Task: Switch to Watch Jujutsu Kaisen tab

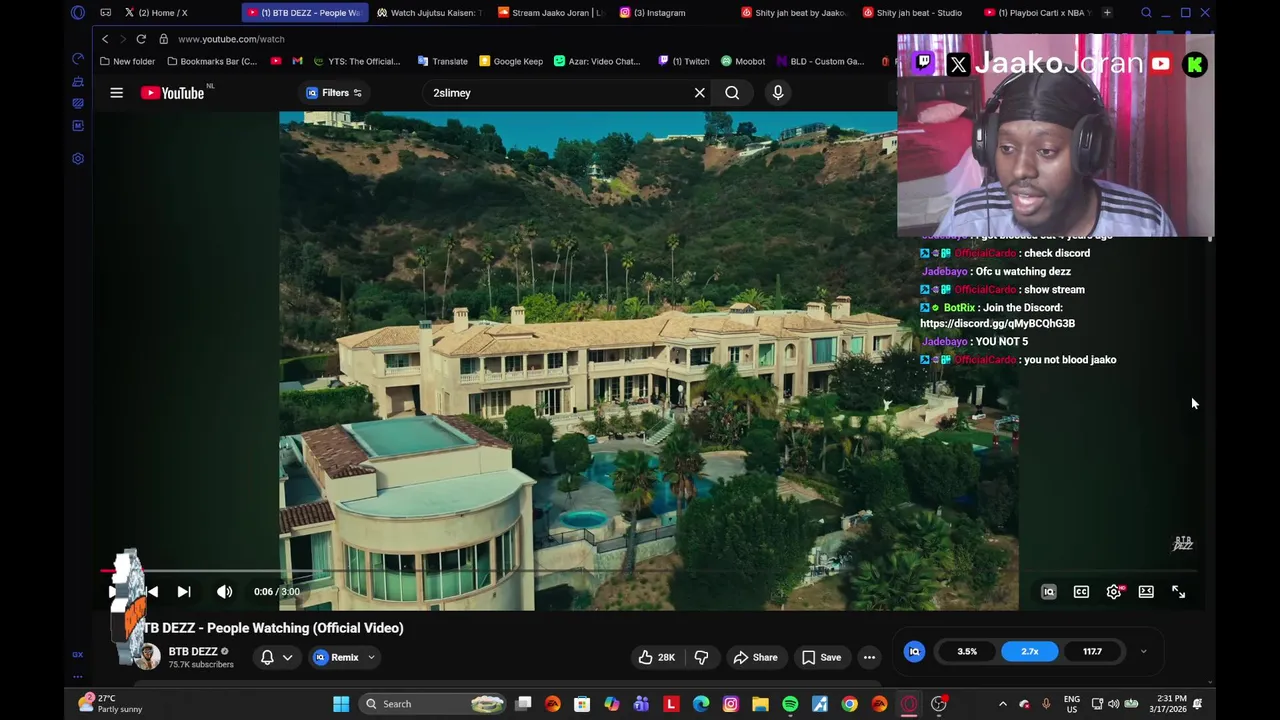Action: click(x=430, y=13)
